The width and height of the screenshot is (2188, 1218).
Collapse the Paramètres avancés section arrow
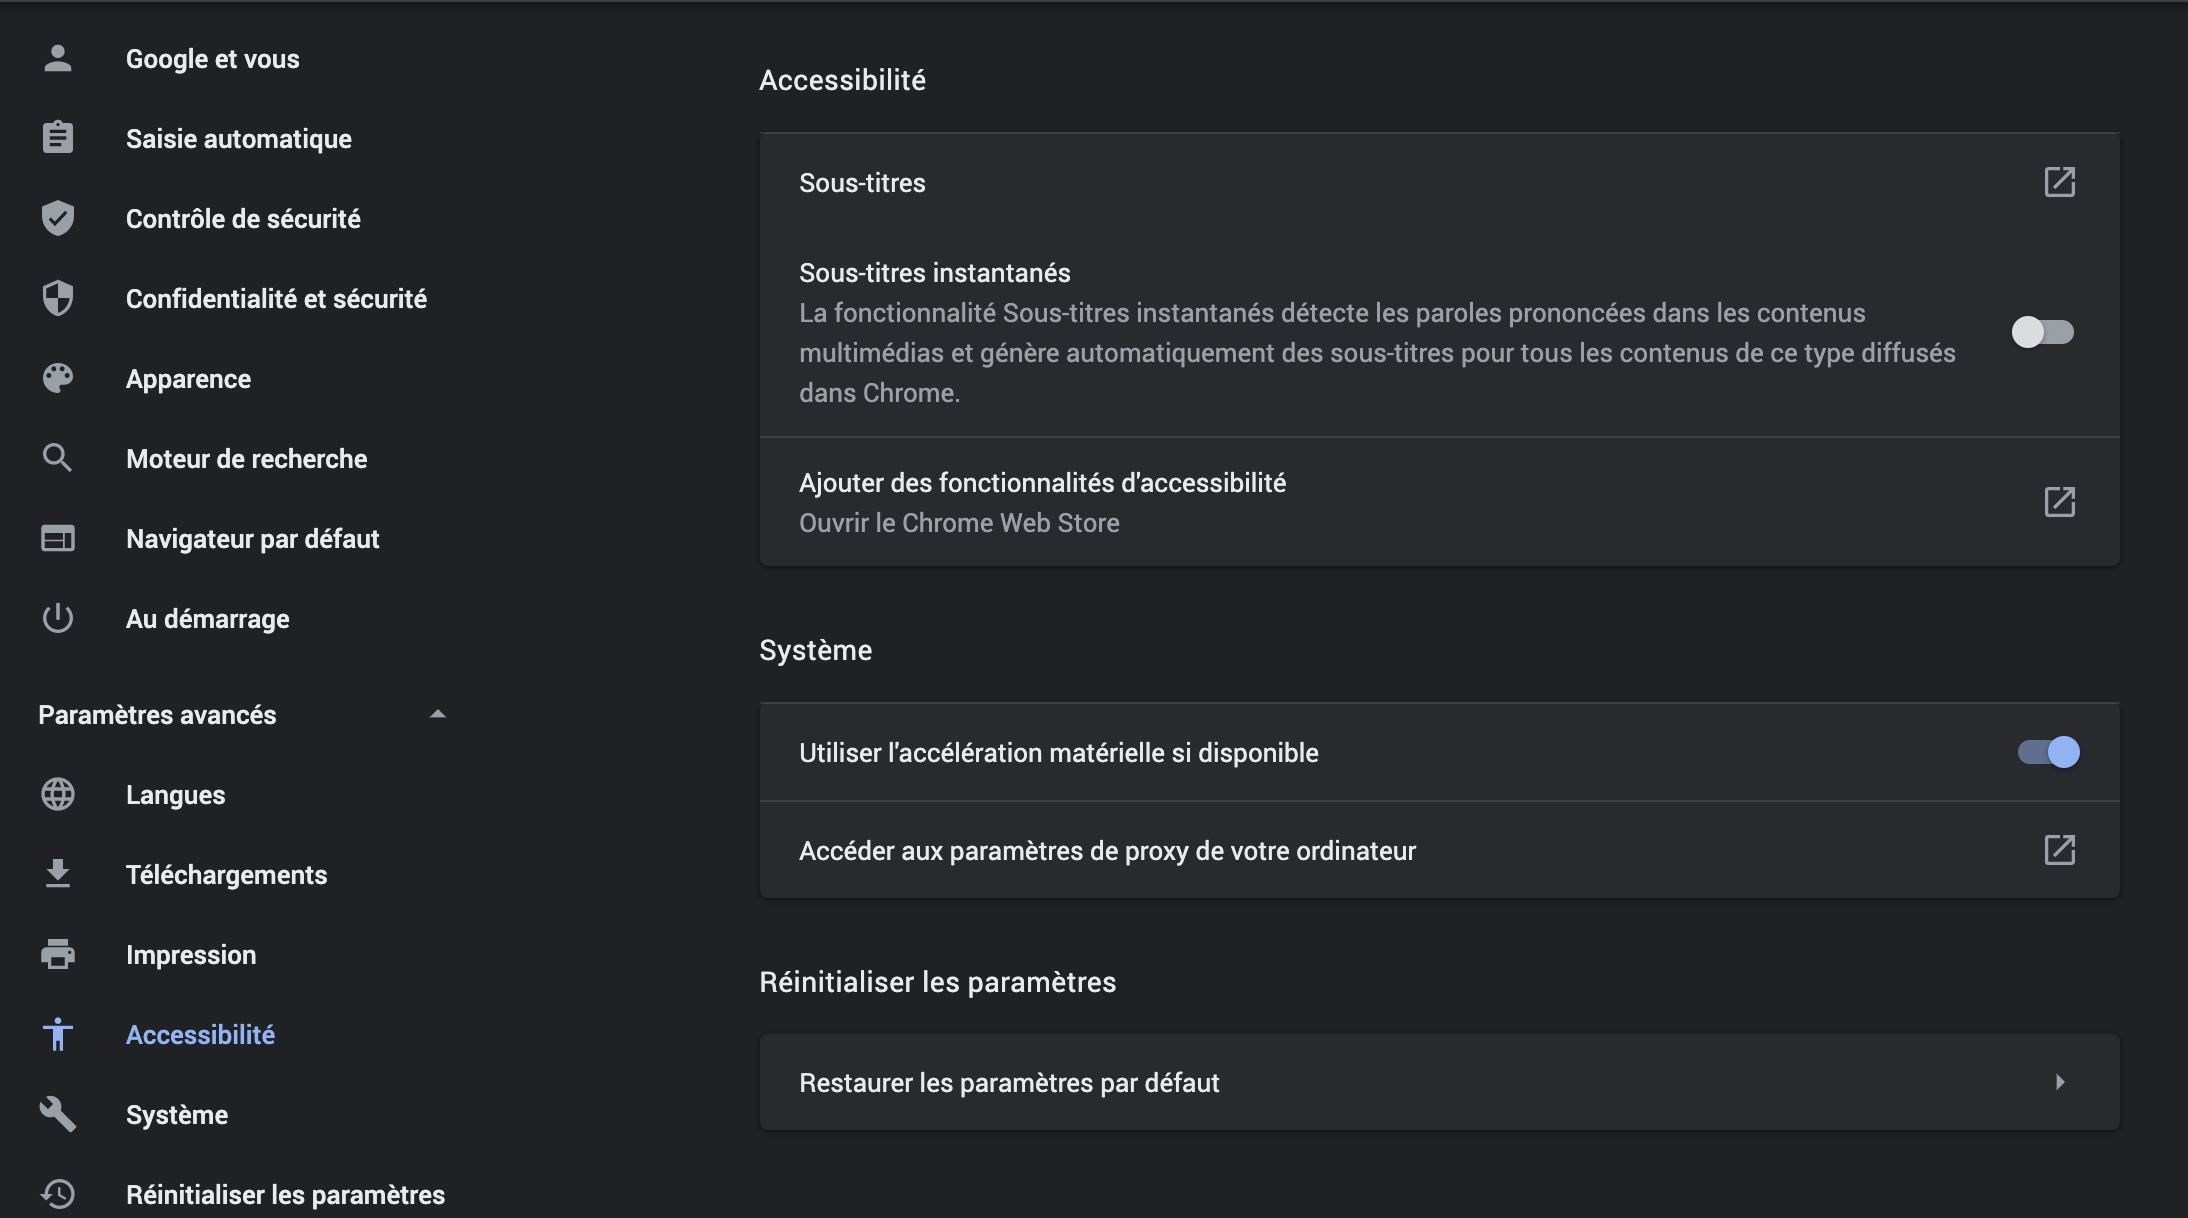click(x=437, y=714)
